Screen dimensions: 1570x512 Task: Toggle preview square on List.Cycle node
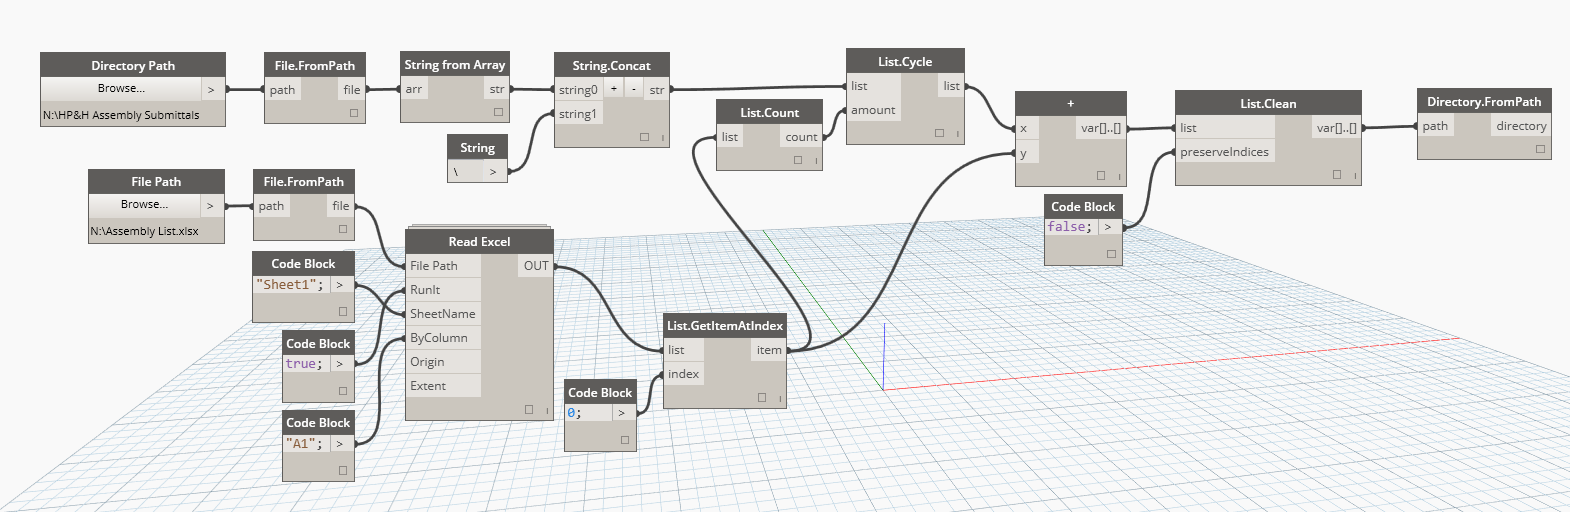[x=939, y=133]
